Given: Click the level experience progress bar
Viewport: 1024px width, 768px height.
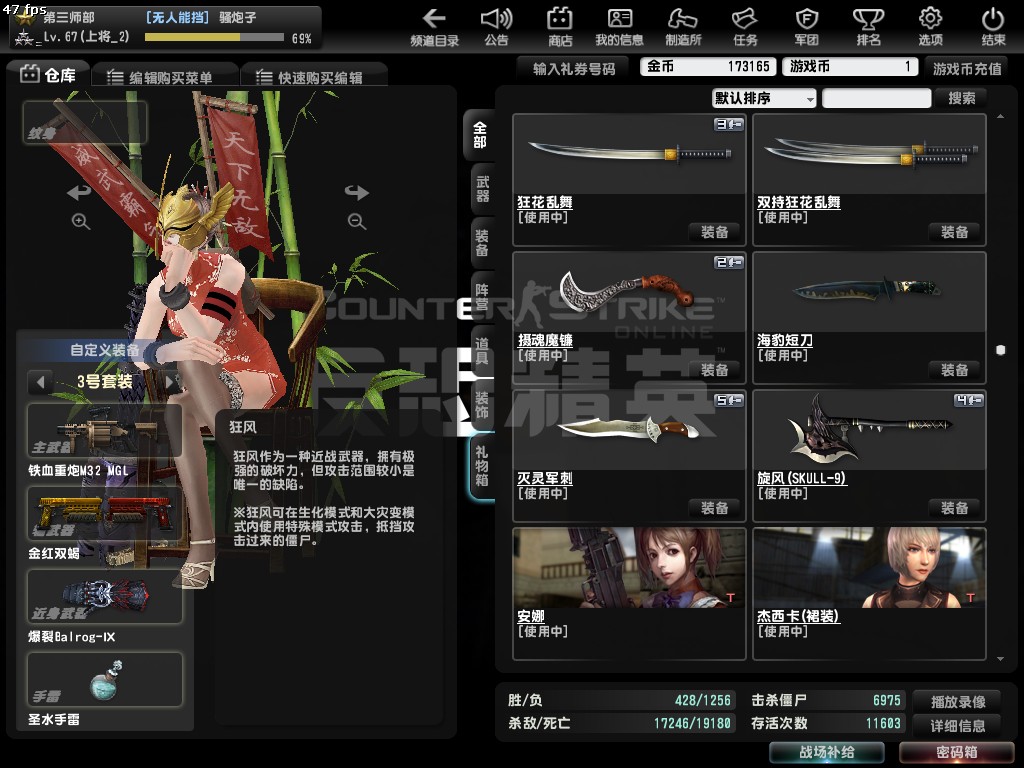Looking at the screenshot, I should [x=214, y=37].
